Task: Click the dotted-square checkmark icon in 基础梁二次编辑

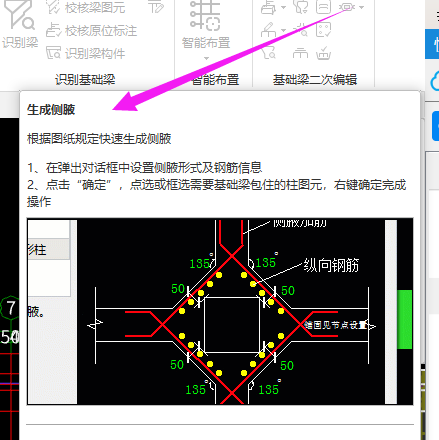Action: [x=323, y=30]
